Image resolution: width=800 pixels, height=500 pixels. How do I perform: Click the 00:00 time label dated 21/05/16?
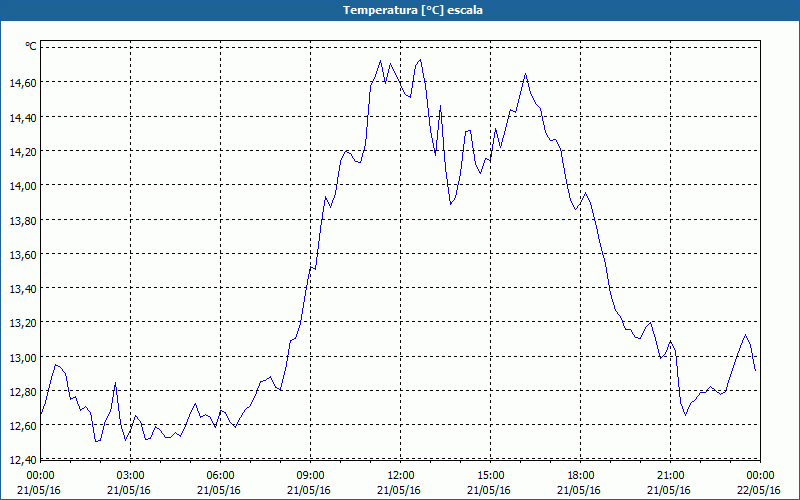point(40,476)
